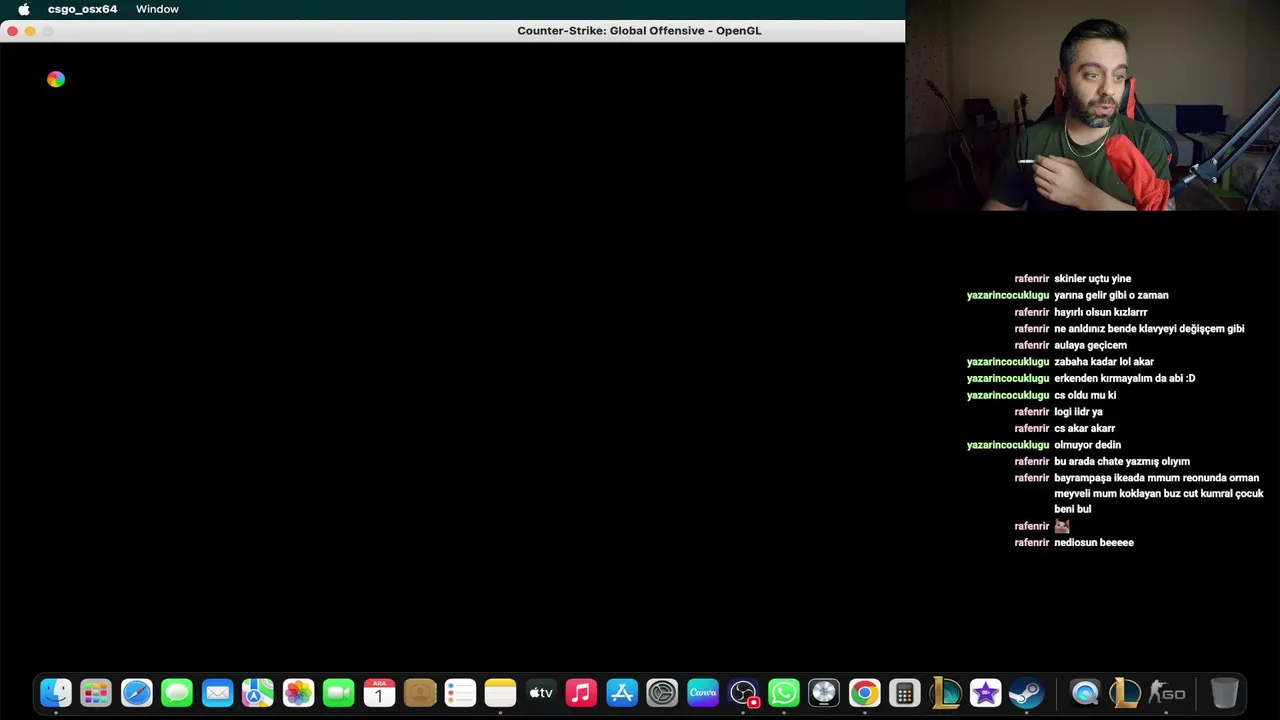The height and width of the screenshot is (720, 1280).
Task: Click chat message 'hayırlı olsun kızlarrr'
Action: [1100, 312]
